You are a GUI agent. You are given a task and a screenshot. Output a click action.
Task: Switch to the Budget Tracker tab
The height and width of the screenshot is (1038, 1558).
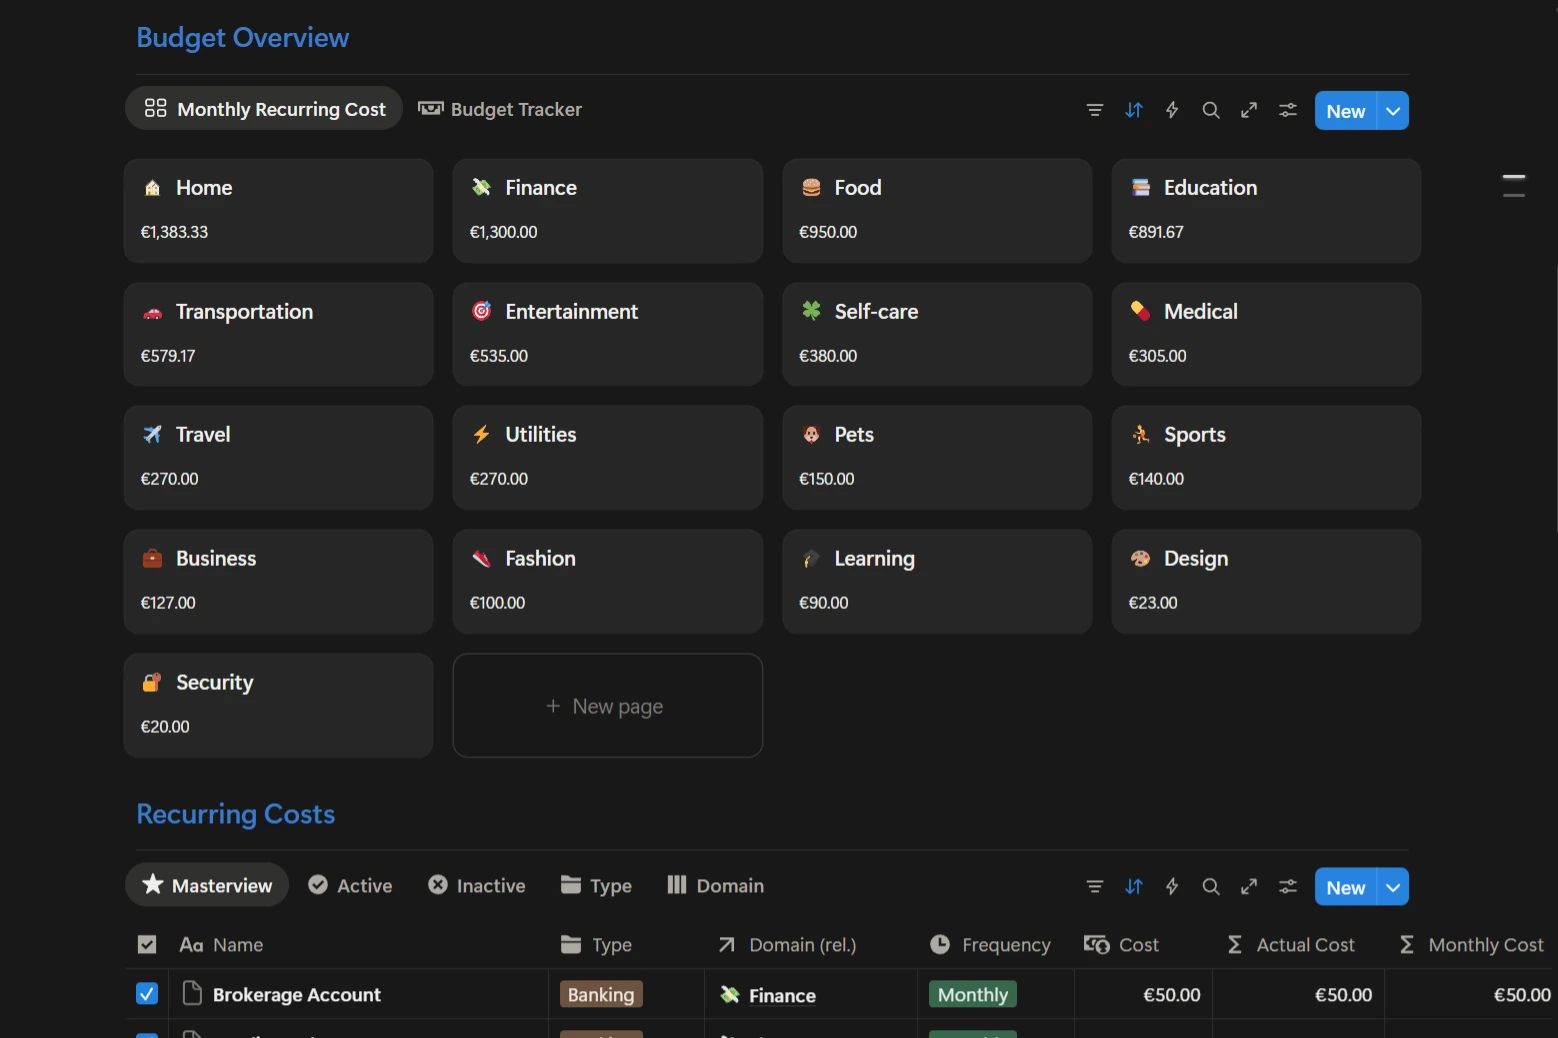pos(500,109)
